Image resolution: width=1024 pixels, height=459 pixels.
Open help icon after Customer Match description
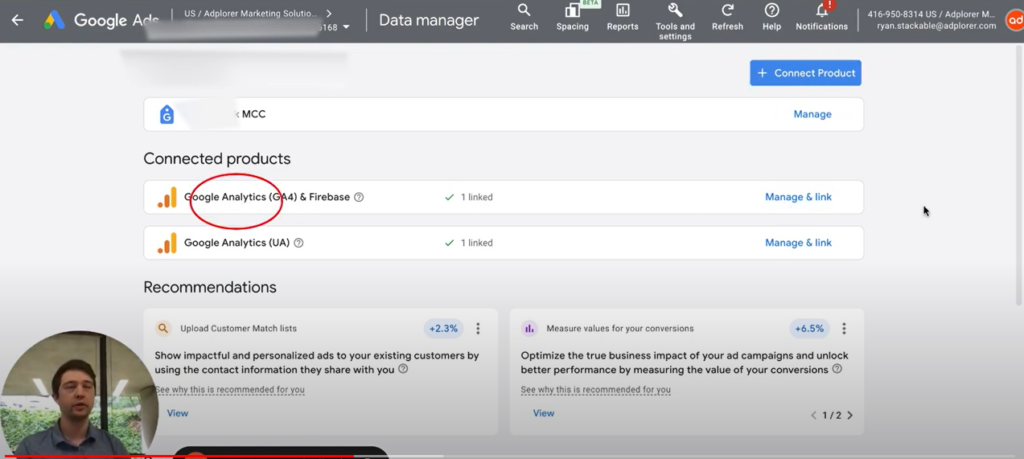coord(403,369)
